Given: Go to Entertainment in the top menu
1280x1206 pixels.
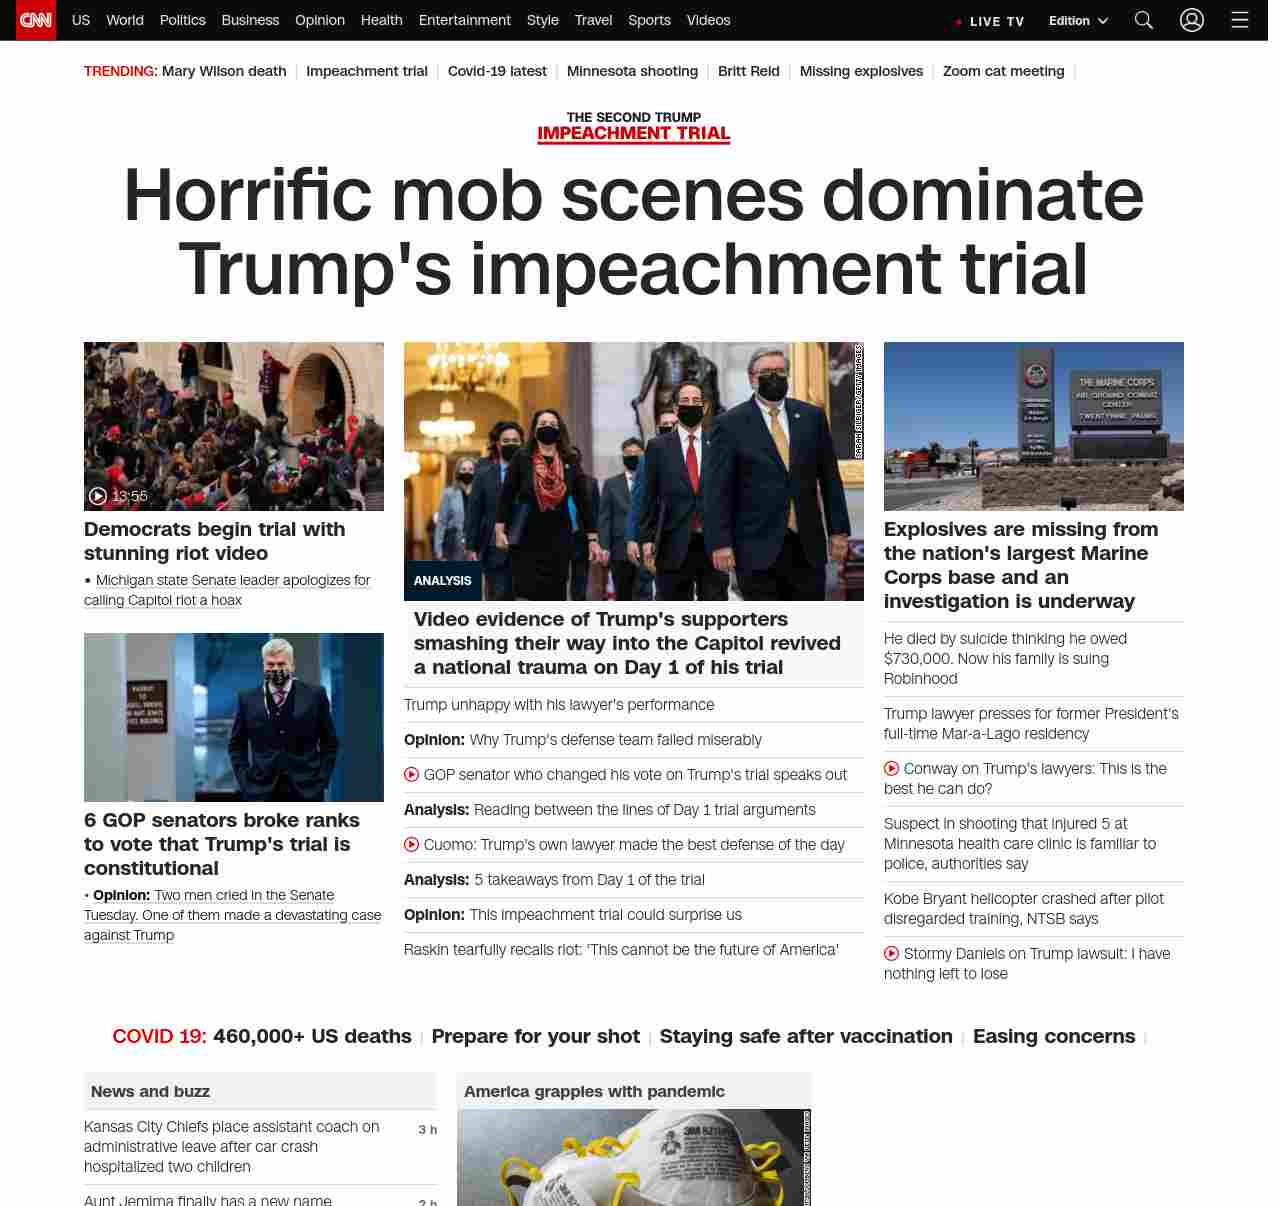Looking at the screenshot, I should tap(464, 20).
